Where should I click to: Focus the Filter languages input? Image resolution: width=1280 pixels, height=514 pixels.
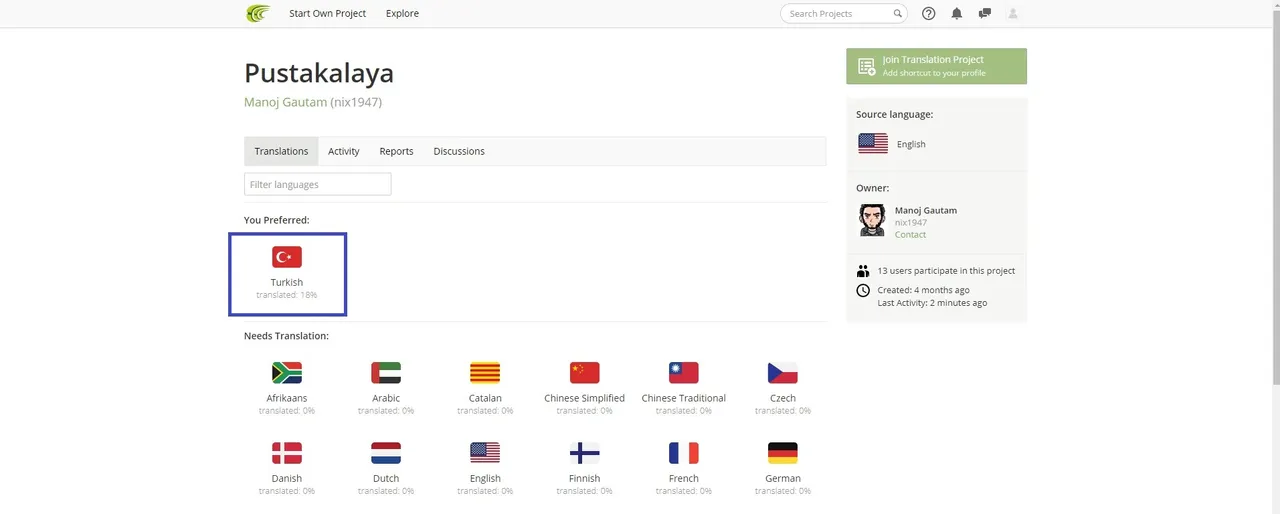317,184
